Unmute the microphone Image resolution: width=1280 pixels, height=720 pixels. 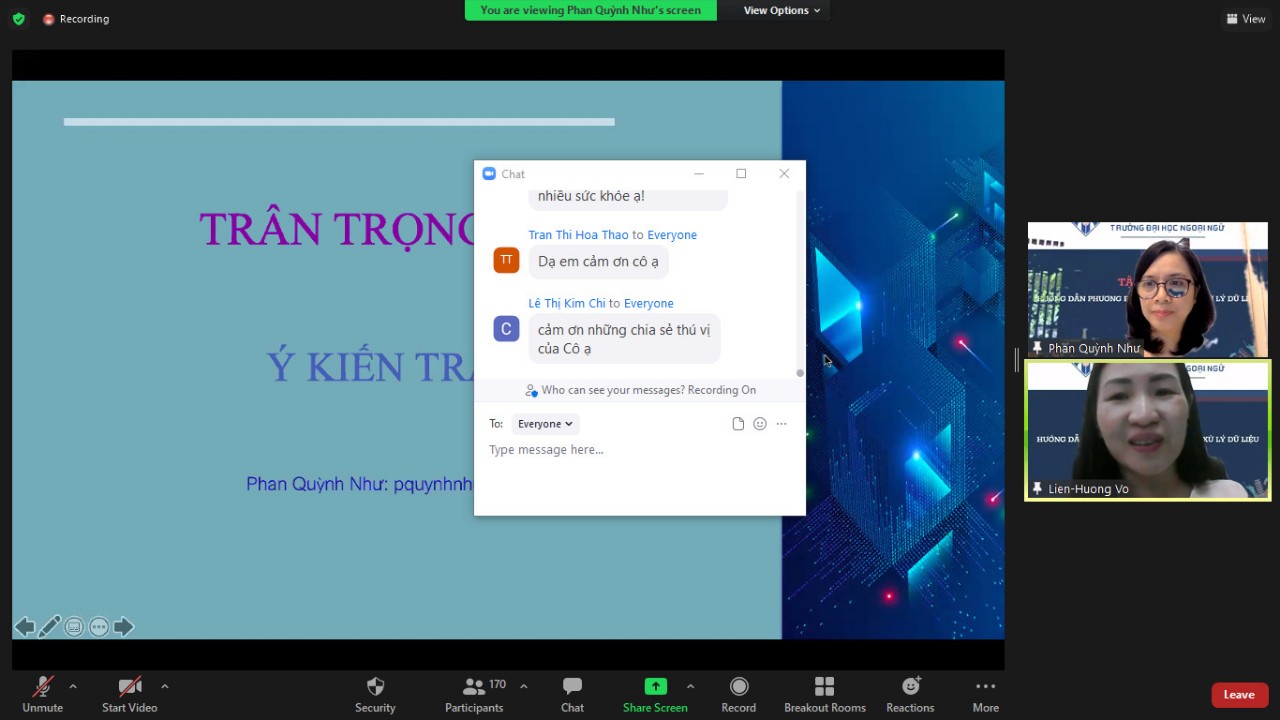click(42, 687)
